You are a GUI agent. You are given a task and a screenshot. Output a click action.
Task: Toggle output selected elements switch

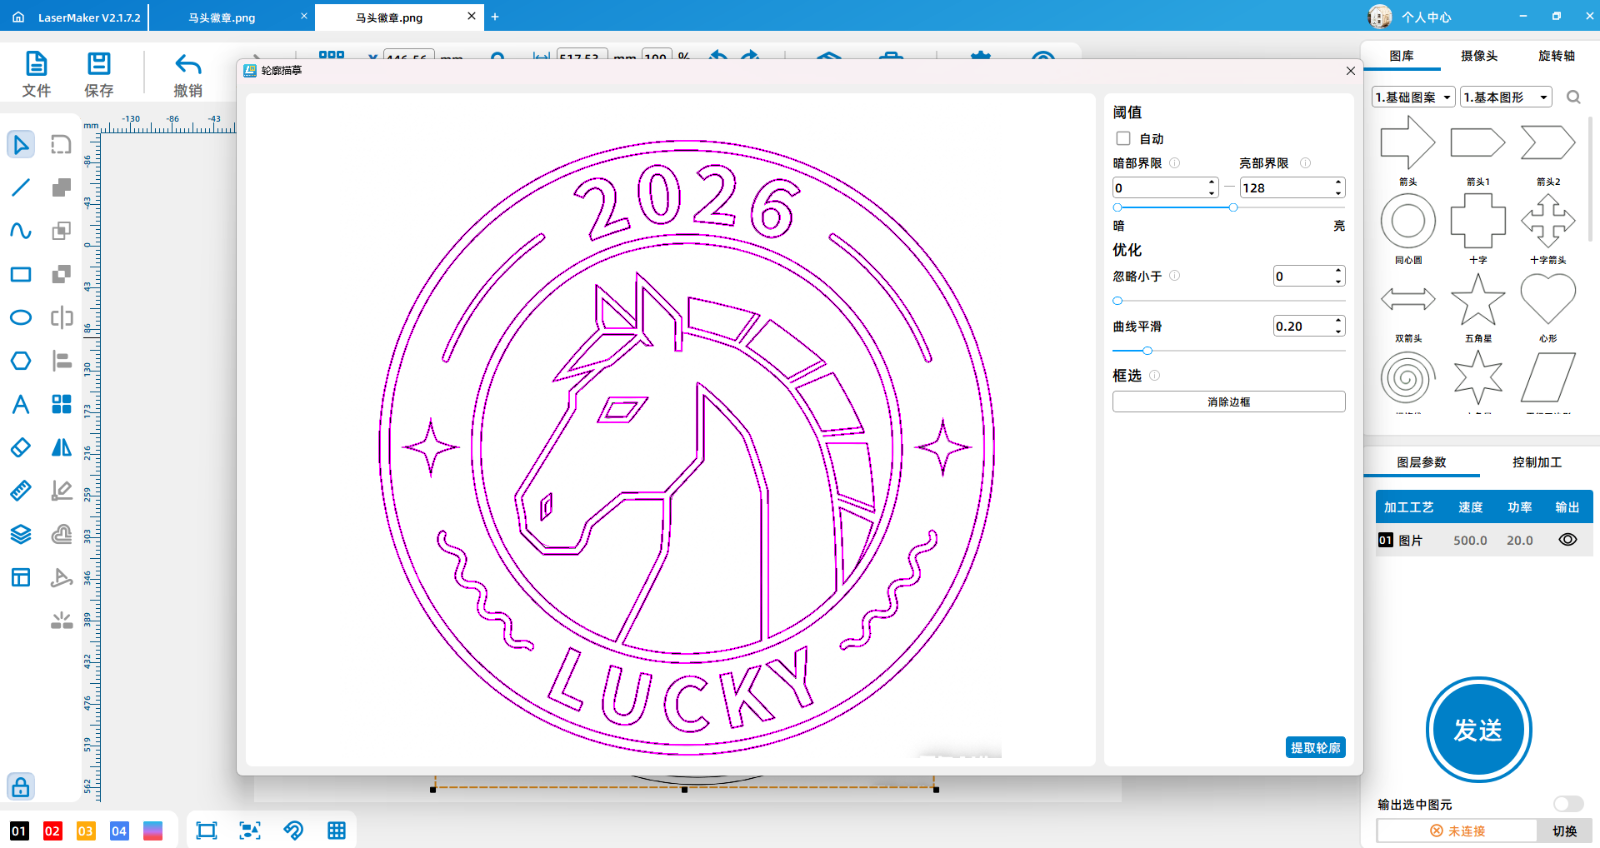(1567, 804)
